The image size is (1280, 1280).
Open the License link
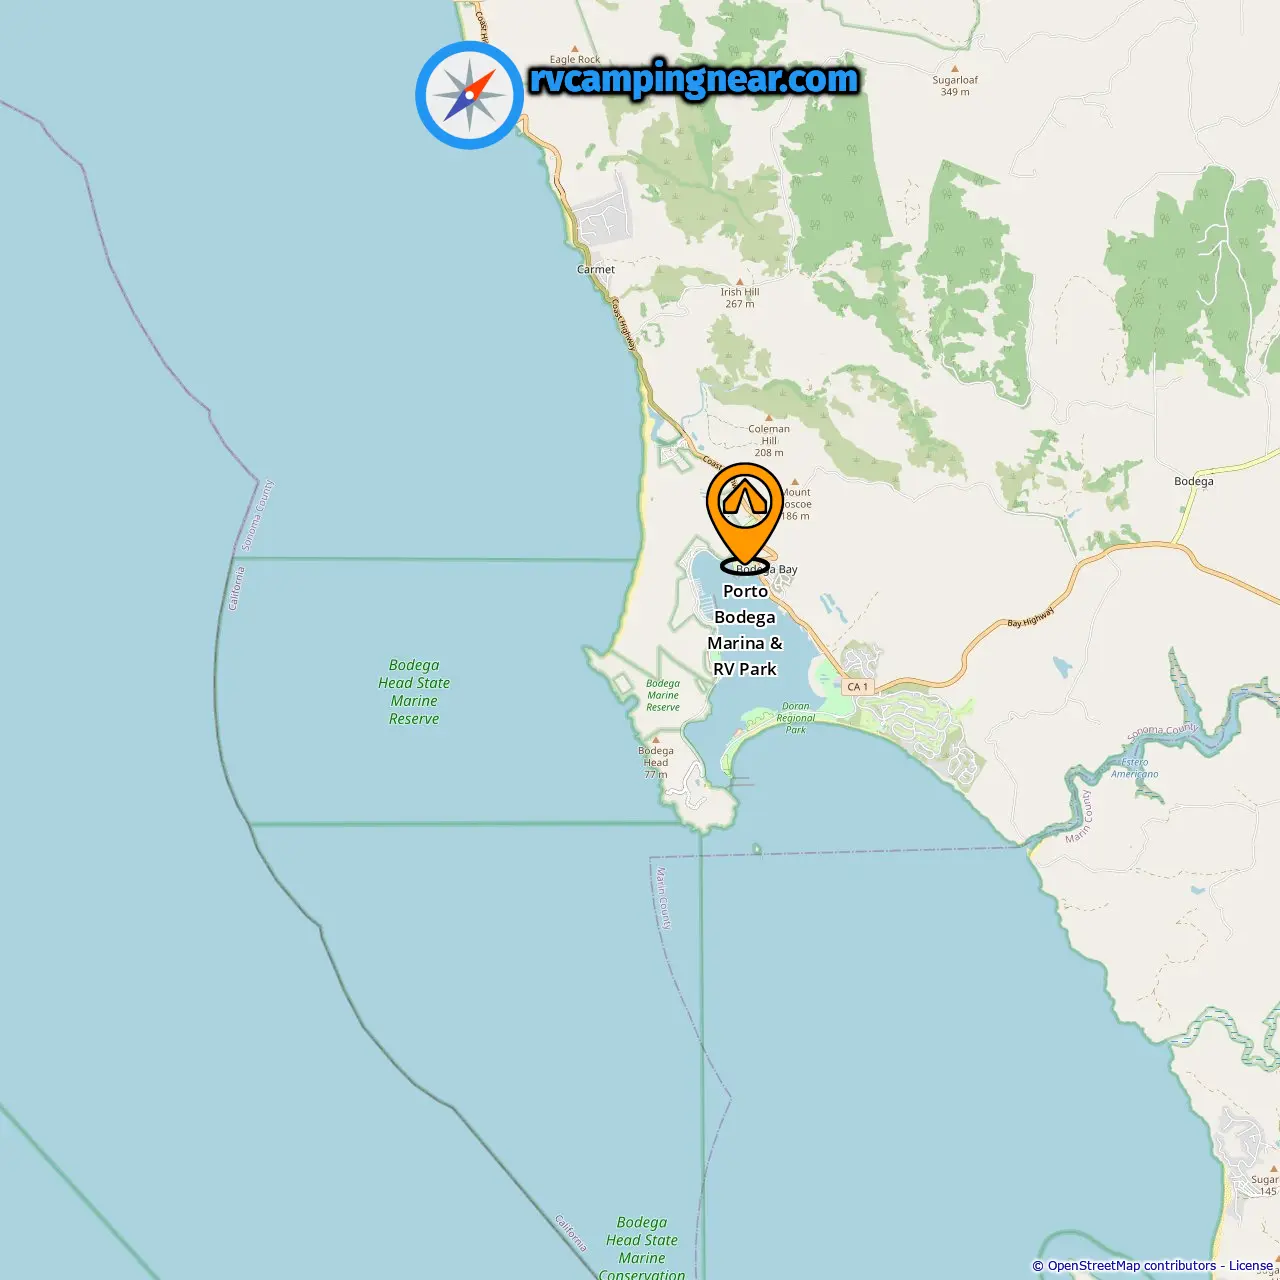1251,1266
